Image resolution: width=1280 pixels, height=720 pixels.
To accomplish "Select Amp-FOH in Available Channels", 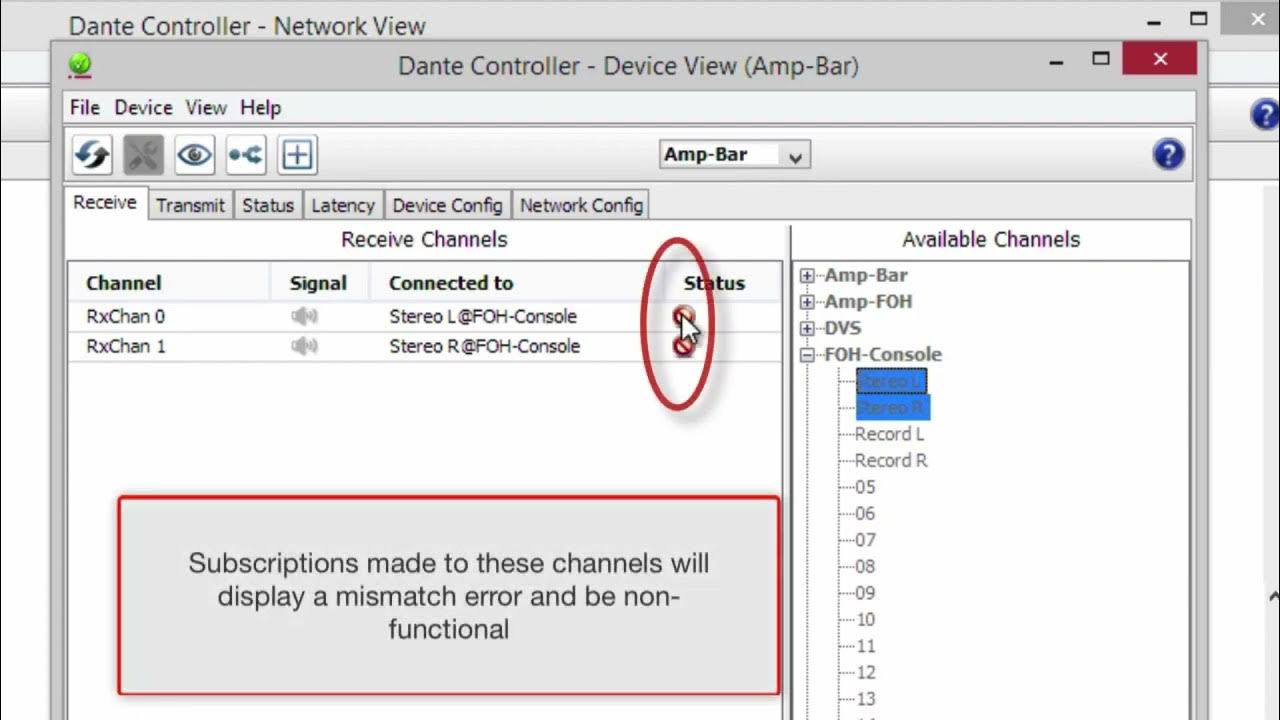I will click(868, 301).
